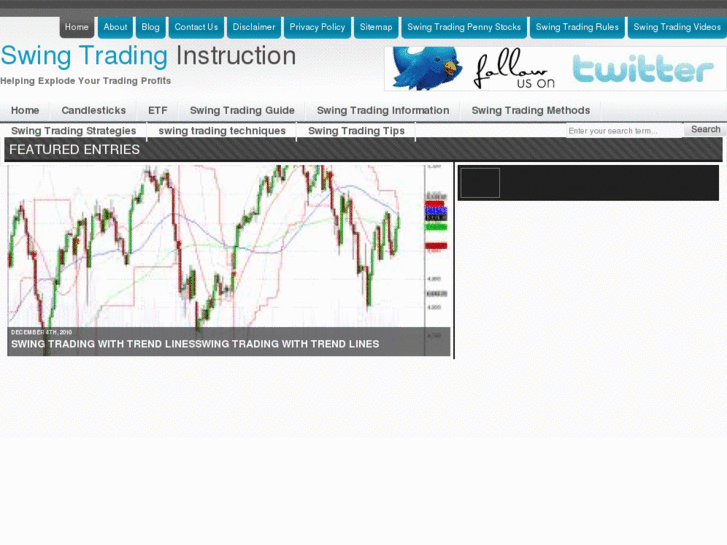Open Swing Trading Tips category
This screenshot has width=727, height=545.
tap(356, 131)
